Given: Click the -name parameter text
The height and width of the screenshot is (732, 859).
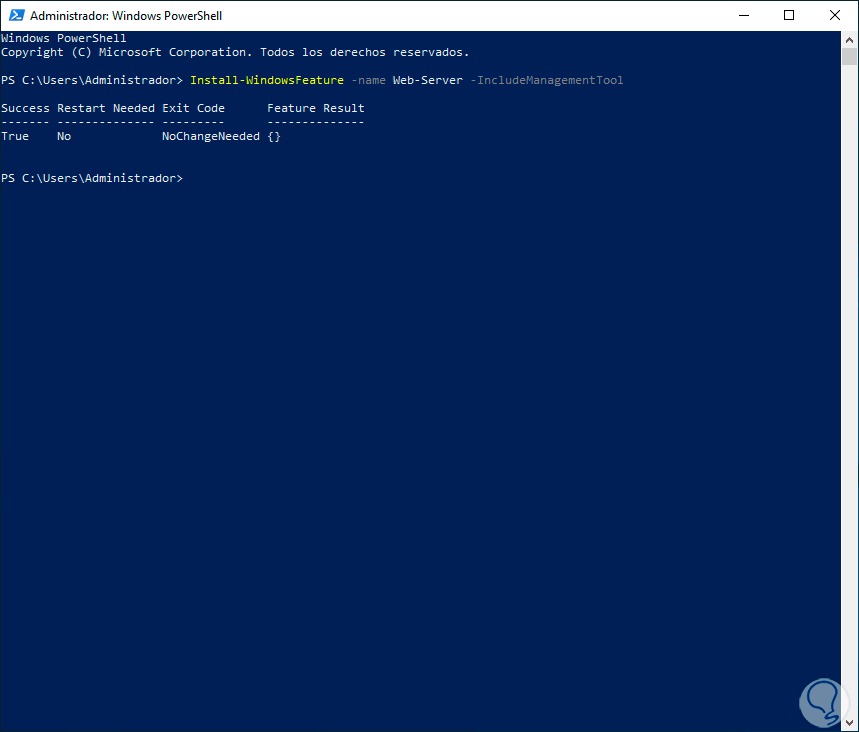Looking at the screenshot, I should (x=368, y=80).
